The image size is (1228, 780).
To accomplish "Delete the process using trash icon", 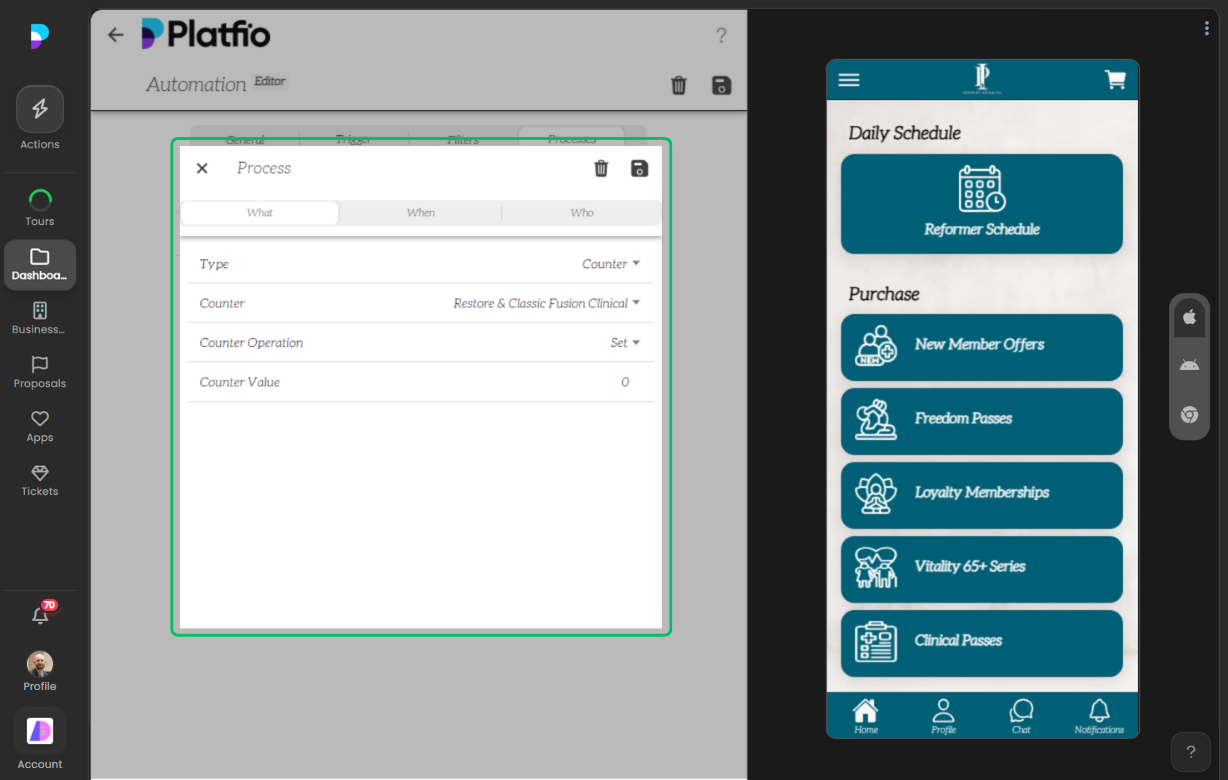I will coord(601,168).
